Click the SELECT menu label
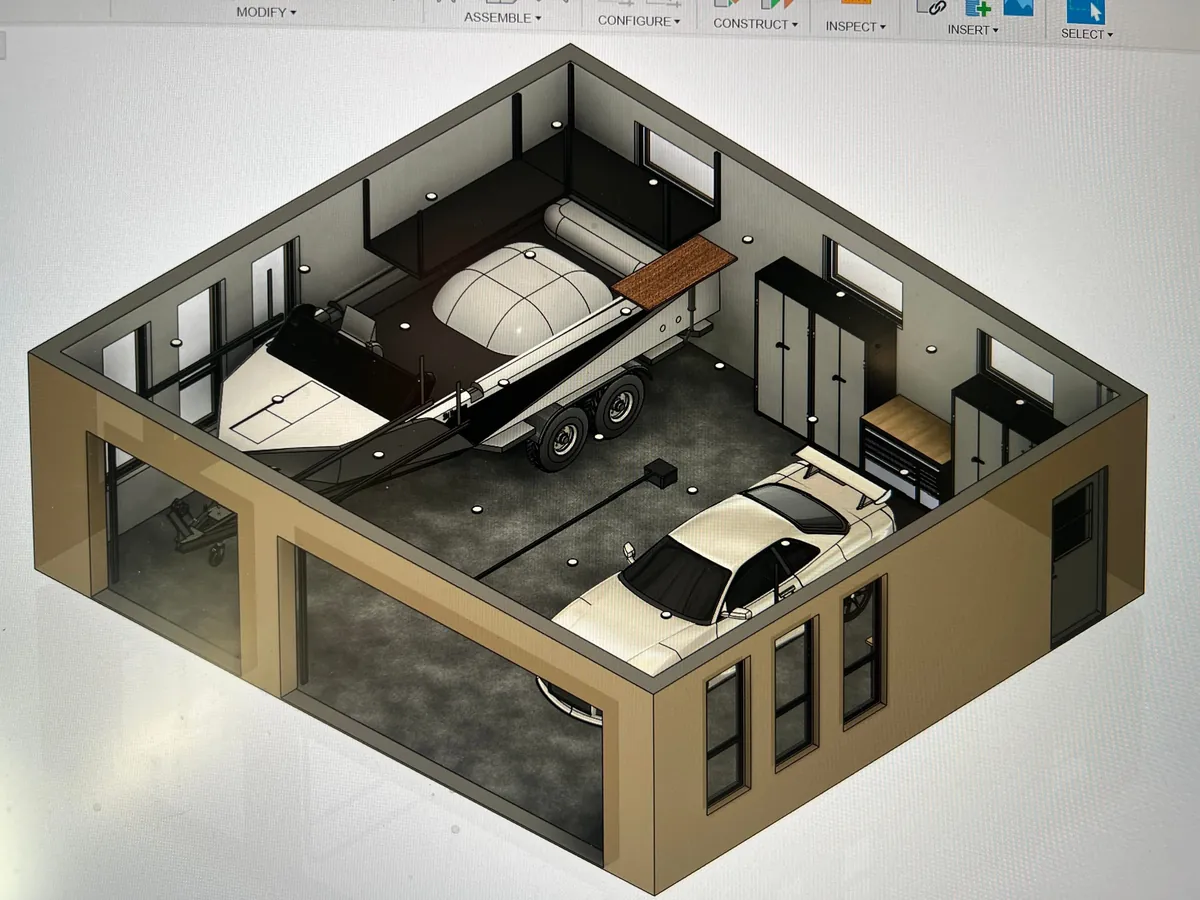This screenshot has width=1200, height=900. point(1086,34)
